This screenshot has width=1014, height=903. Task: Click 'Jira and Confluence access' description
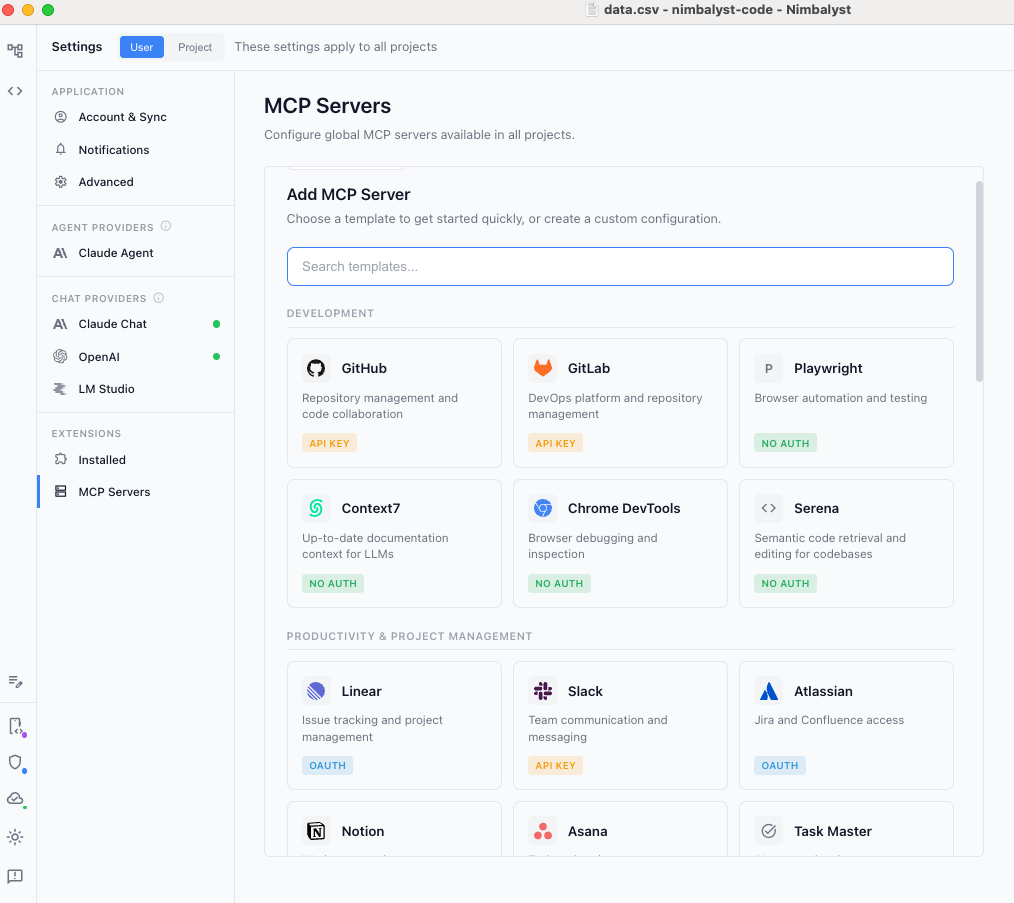(829, 720)
